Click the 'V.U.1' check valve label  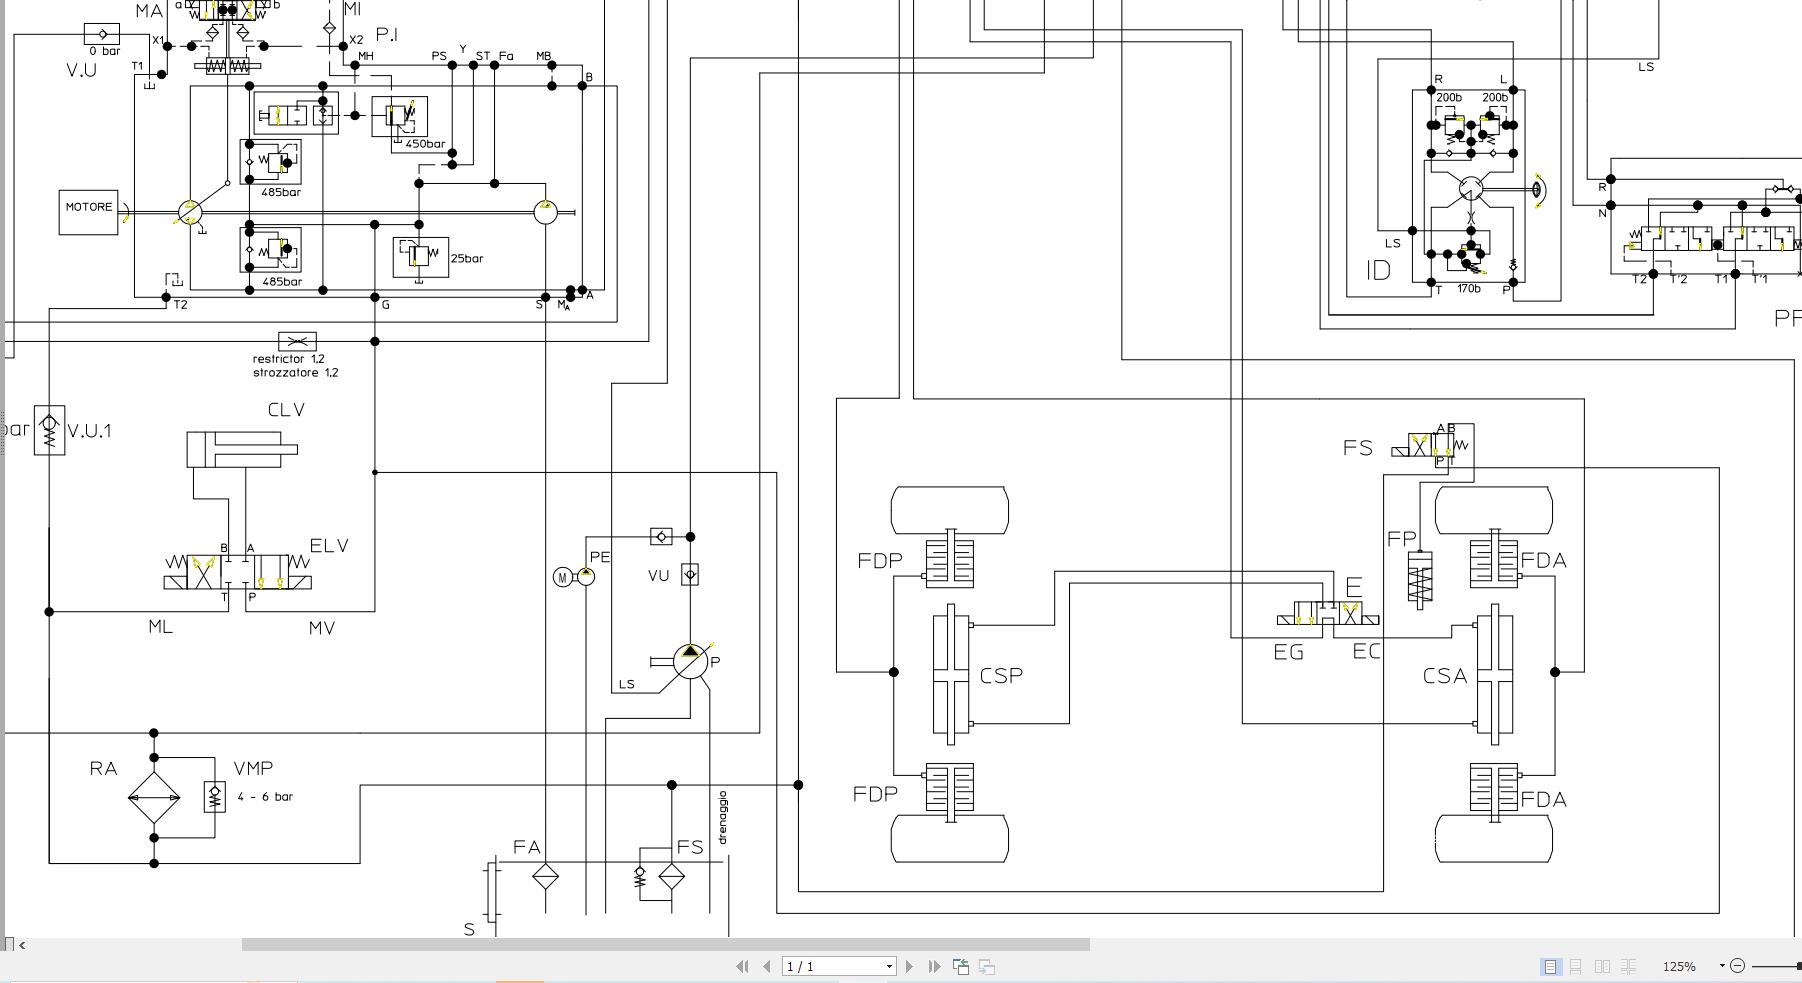(89, 431)
